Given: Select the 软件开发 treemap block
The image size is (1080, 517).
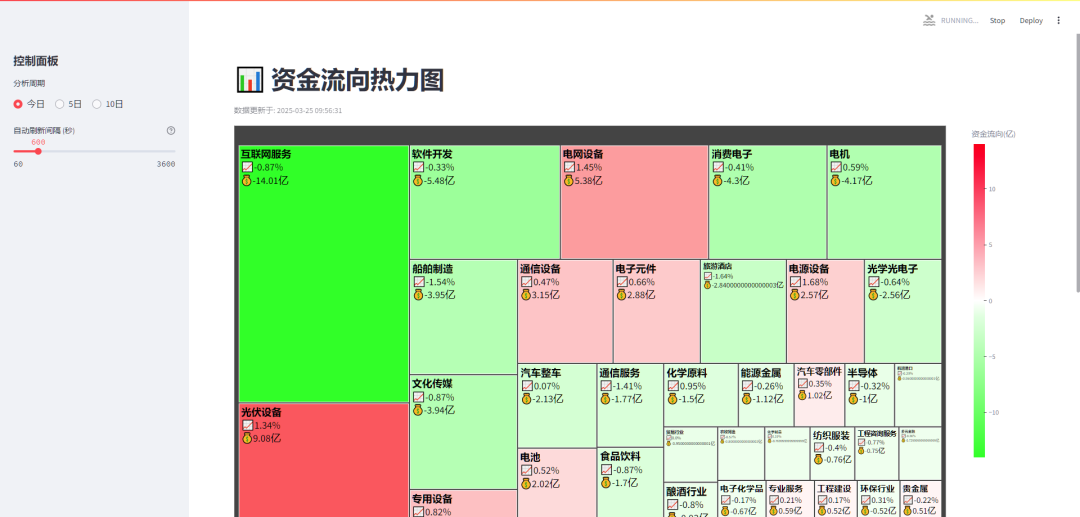Looking at the screenshot, I should 485,202.
